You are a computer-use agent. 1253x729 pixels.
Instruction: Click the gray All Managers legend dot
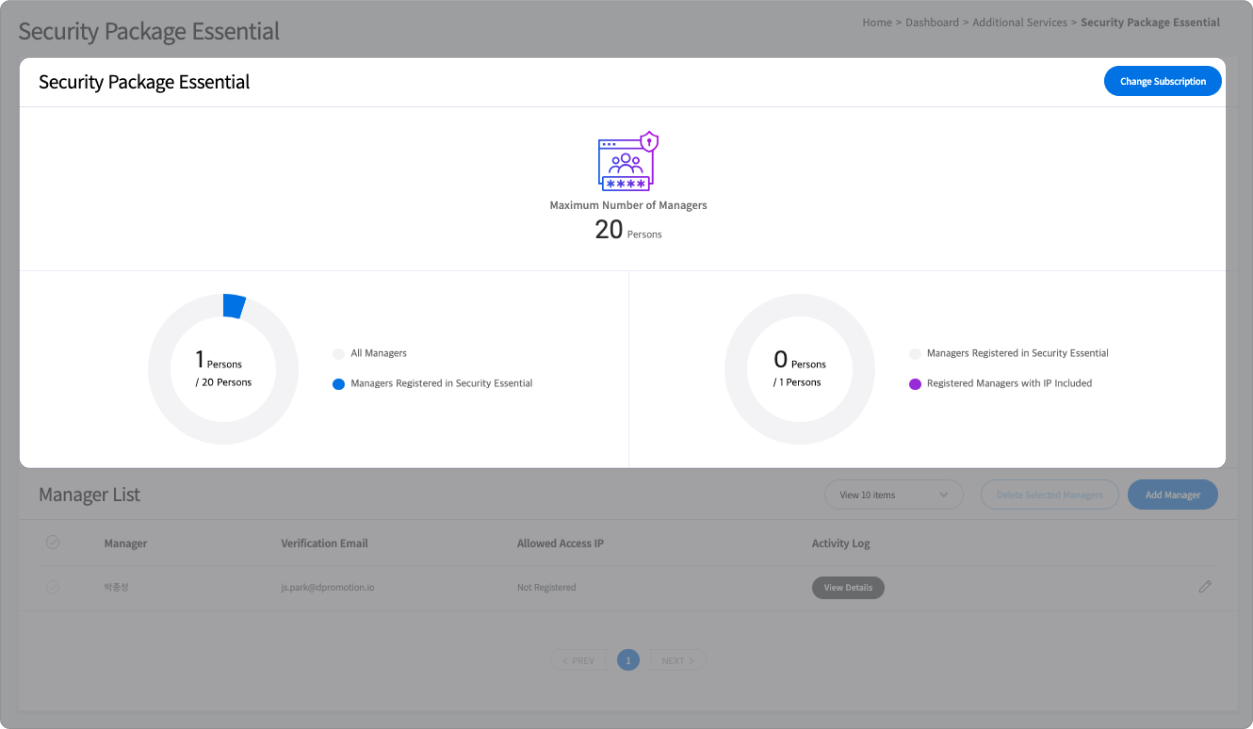339,354
